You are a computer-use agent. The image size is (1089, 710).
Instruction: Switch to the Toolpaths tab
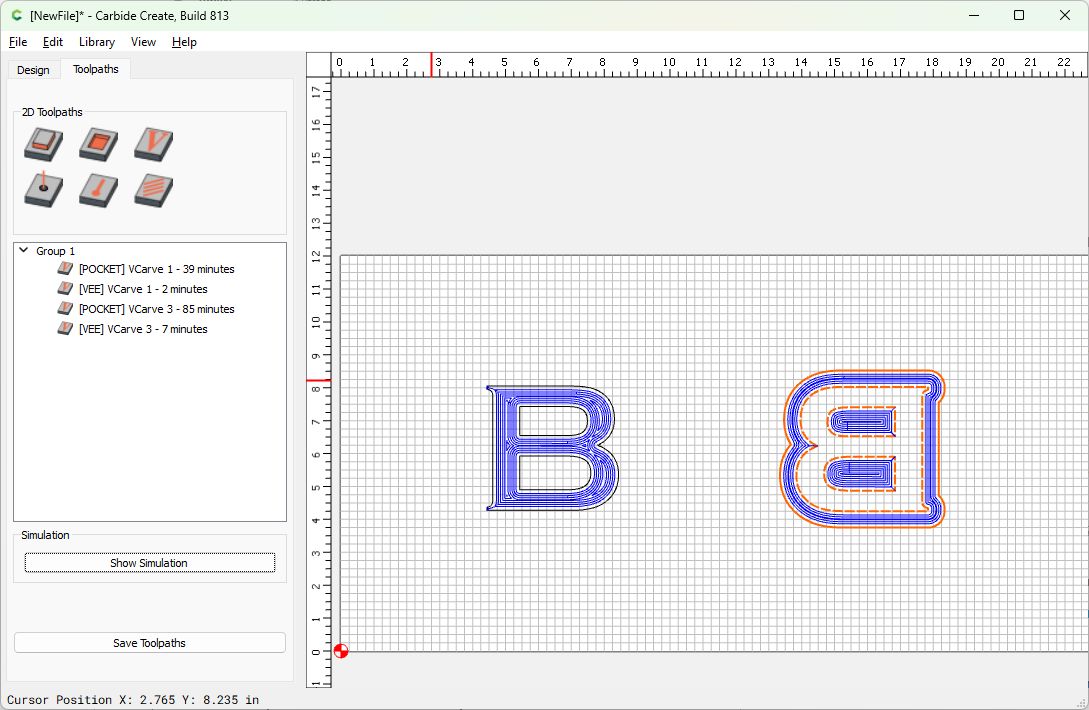(96, 69)
